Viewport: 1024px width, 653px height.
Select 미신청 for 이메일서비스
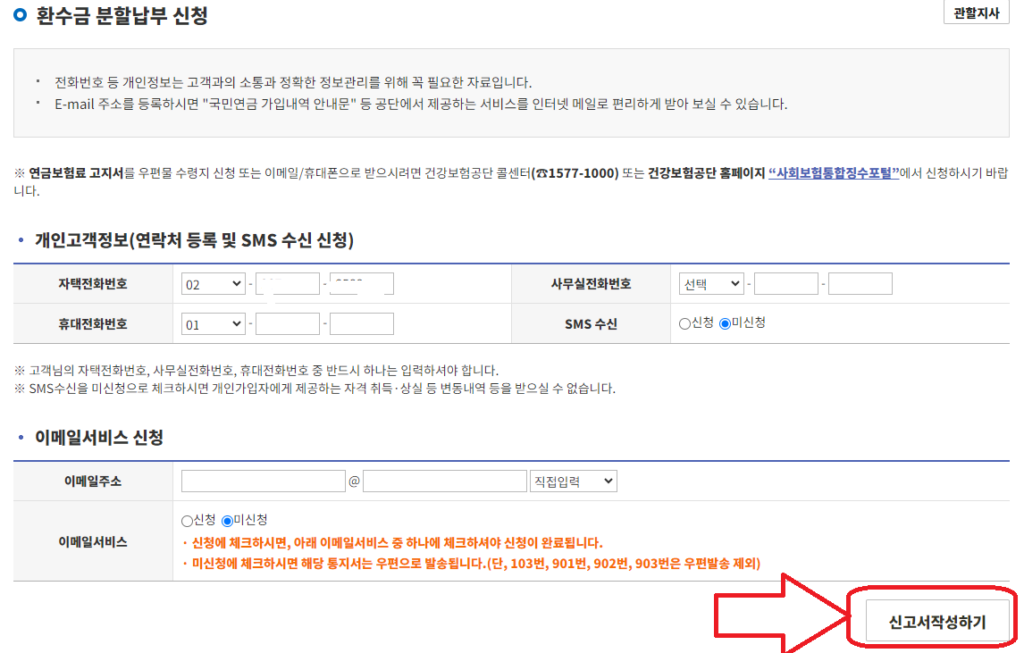point(227,521)
